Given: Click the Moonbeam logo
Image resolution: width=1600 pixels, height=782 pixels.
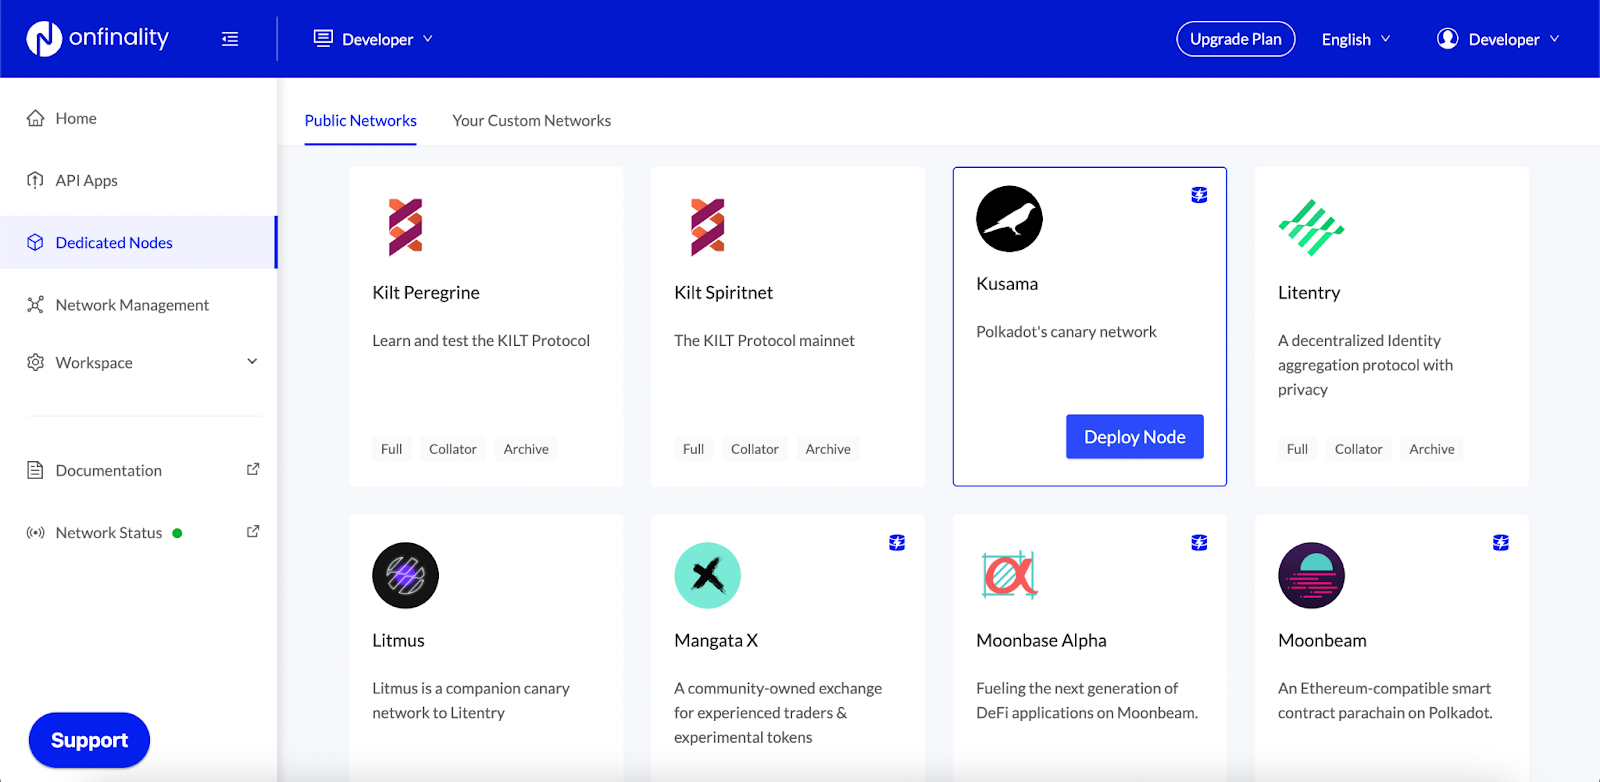Looking at the screenshot, I should [x=1311, y=576].
